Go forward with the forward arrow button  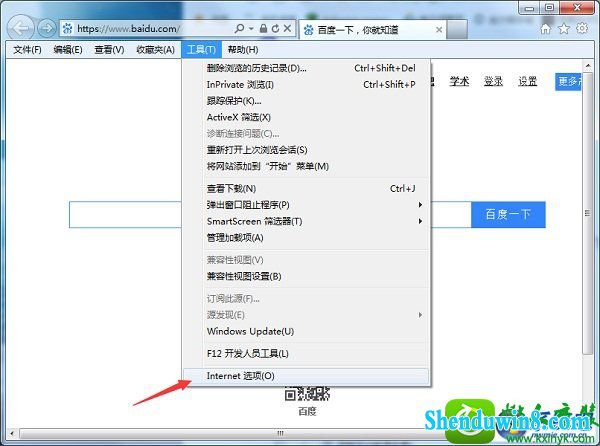(x=47, y=28)
